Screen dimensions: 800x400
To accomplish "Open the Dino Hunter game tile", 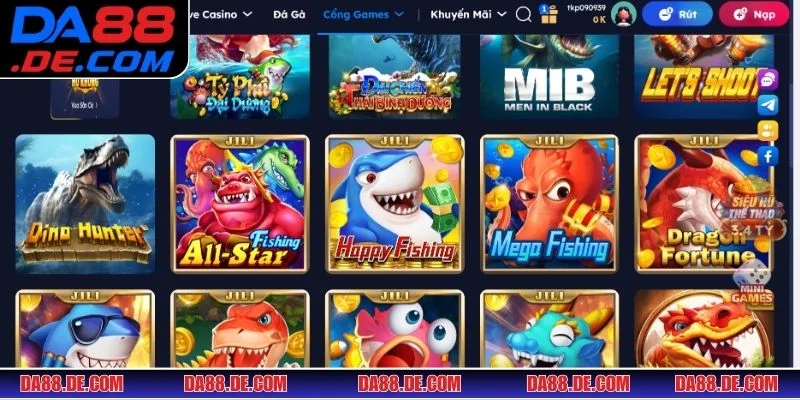I will (x=85, y=204).
